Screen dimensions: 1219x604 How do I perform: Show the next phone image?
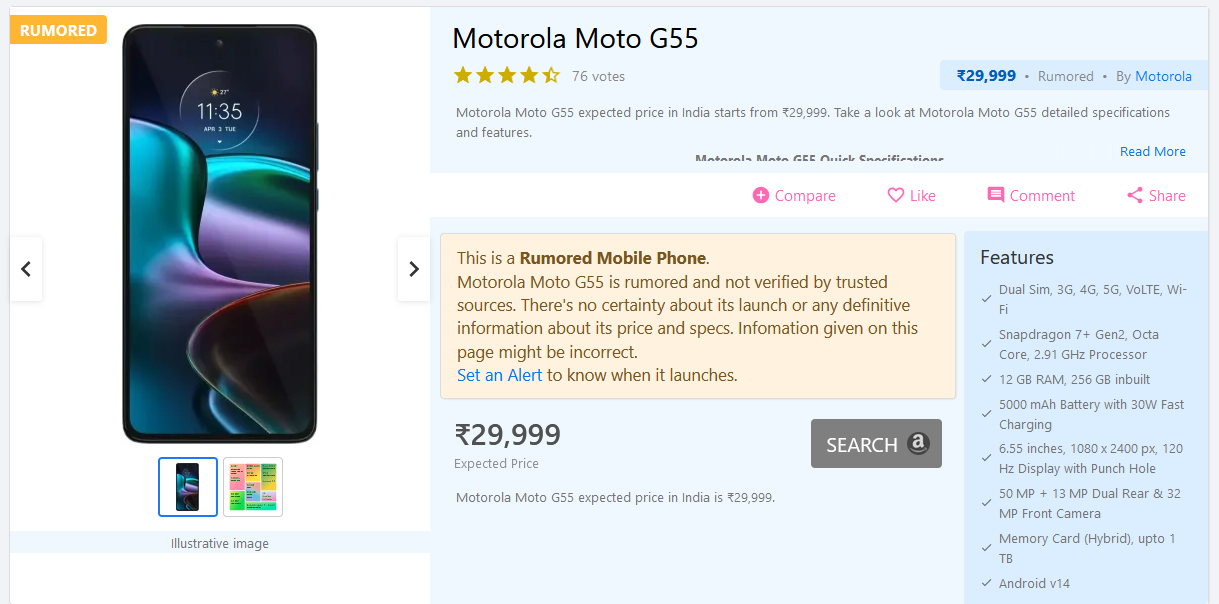point(414,269)
